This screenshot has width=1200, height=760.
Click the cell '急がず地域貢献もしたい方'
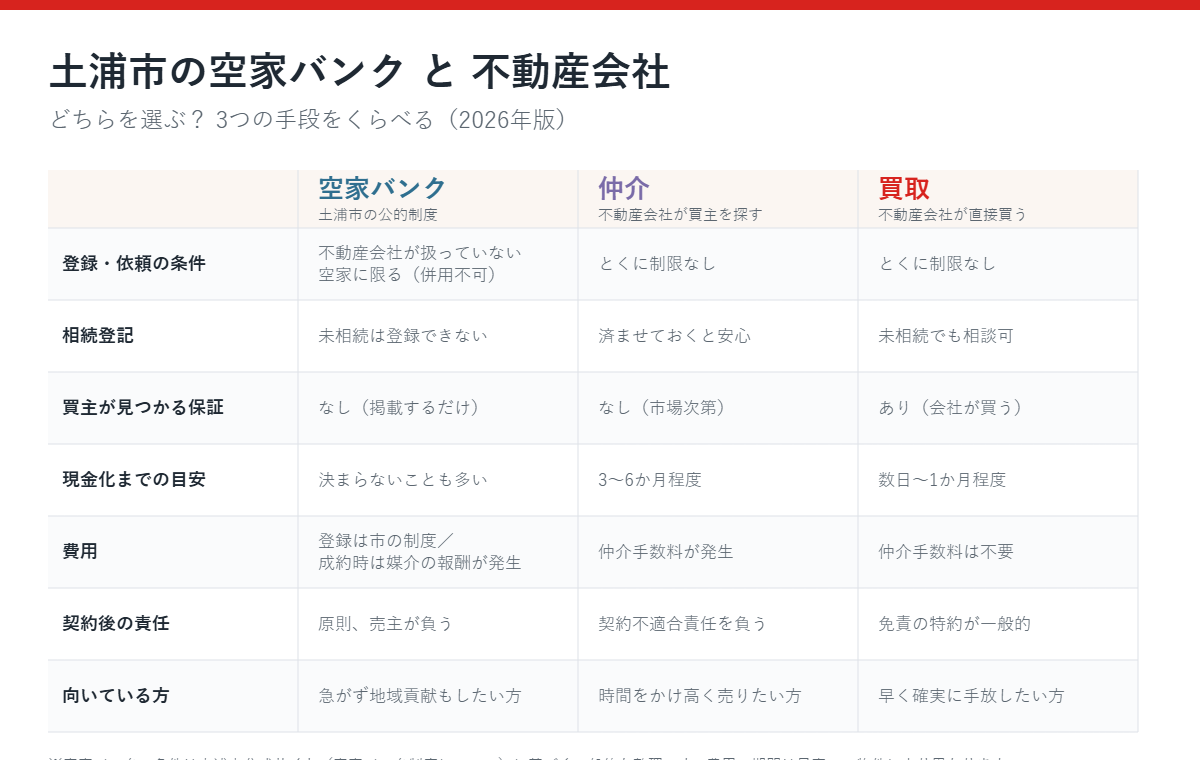pyautogui.click(x=420, y=696)
